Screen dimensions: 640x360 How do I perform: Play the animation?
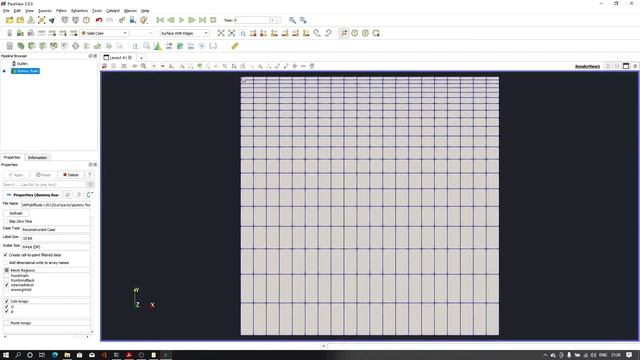tap(181, 20)
